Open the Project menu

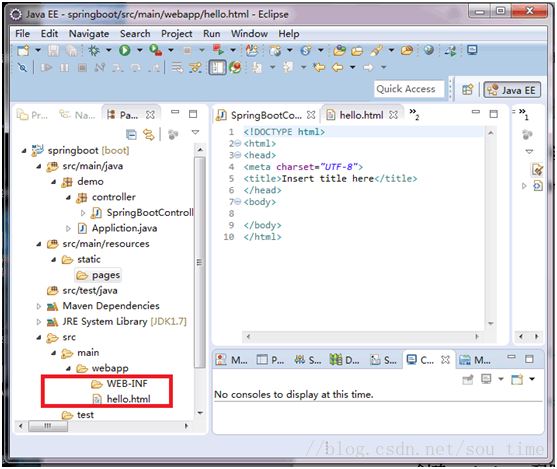pyautogui.click(x=177, y=34)
